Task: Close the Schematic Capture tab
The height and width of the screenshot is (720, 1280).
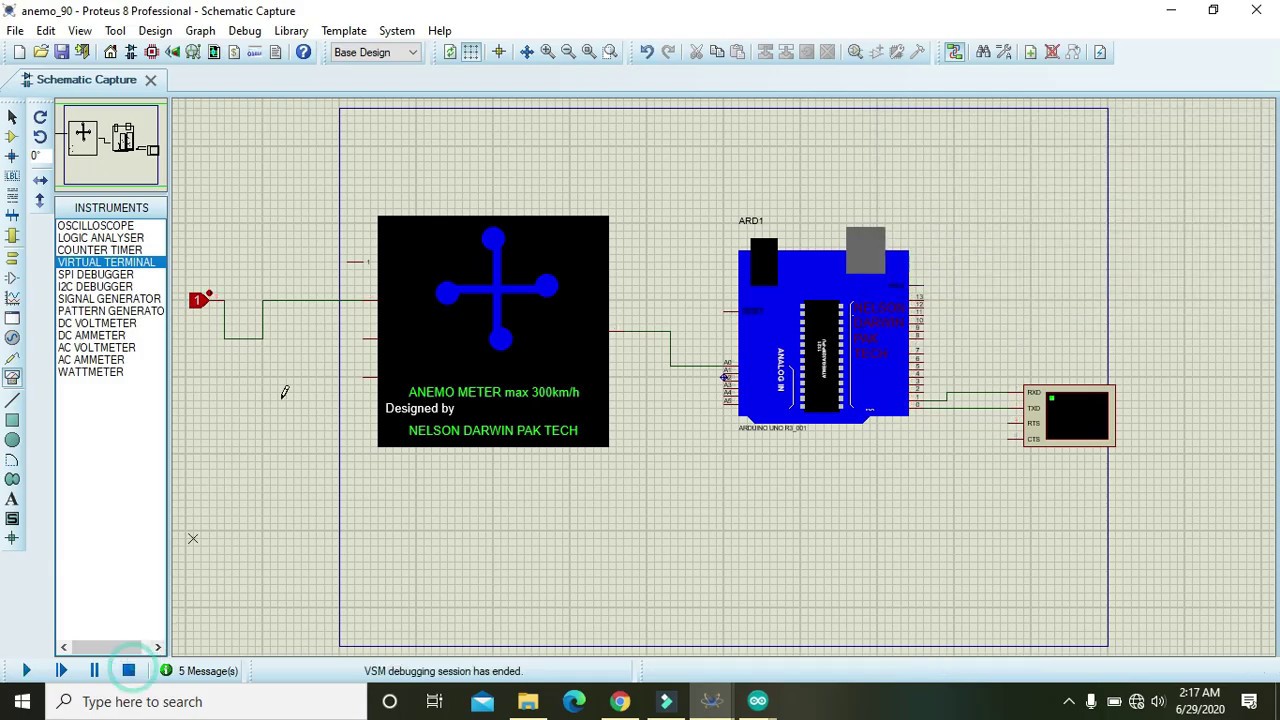Action: 151,80
